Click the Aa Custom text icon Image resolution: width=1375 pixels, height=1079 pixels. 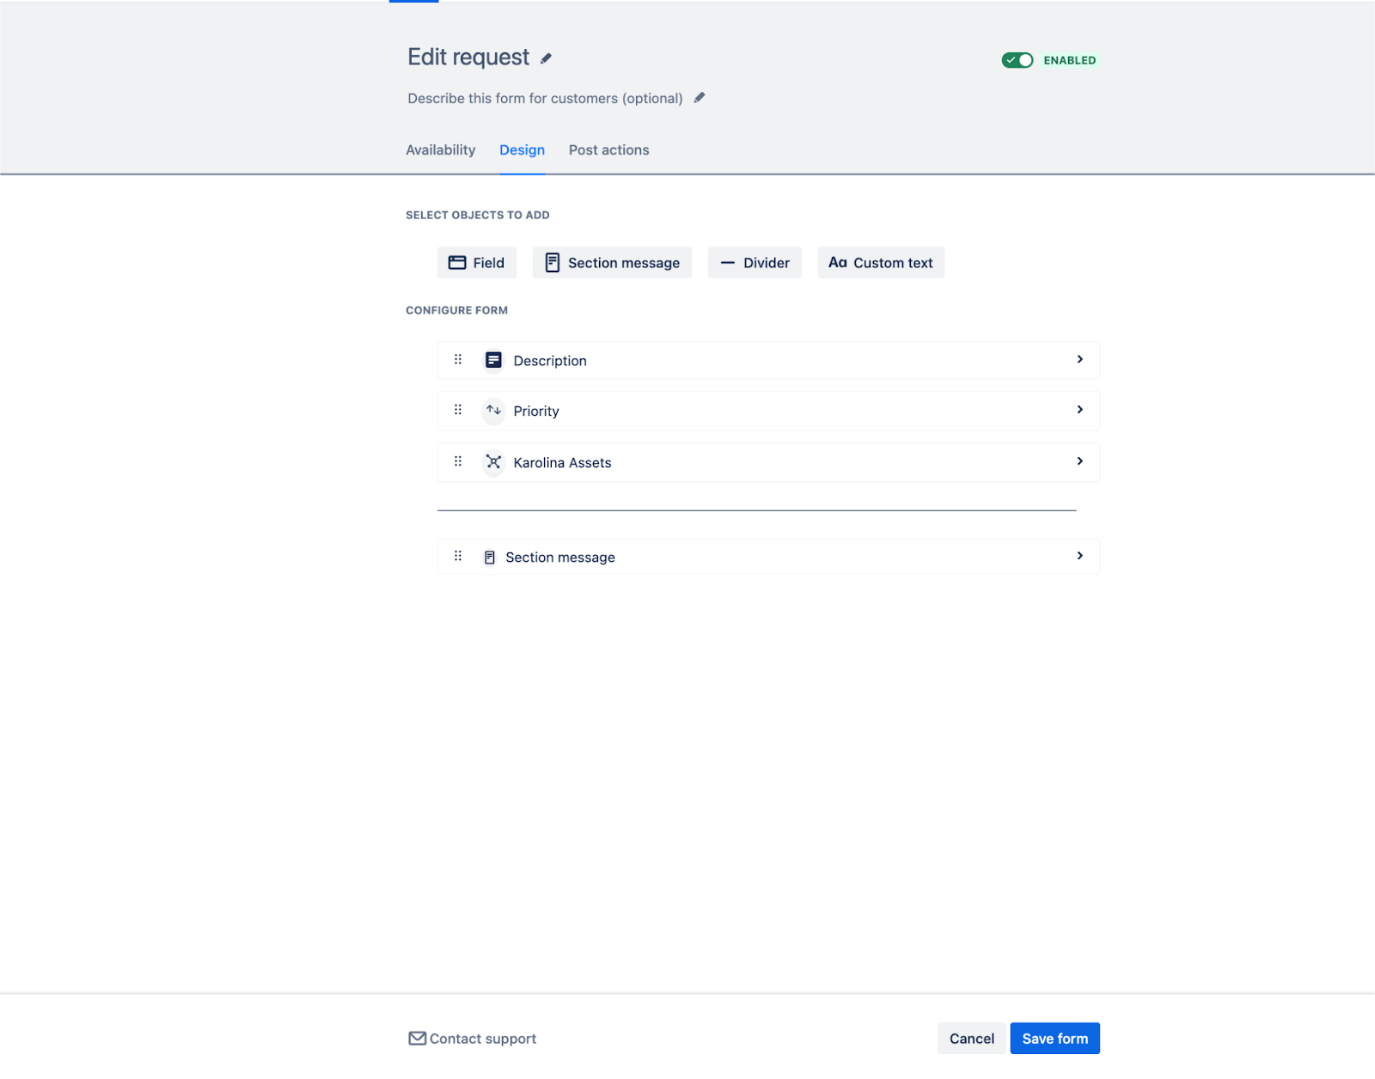point(838,262)
